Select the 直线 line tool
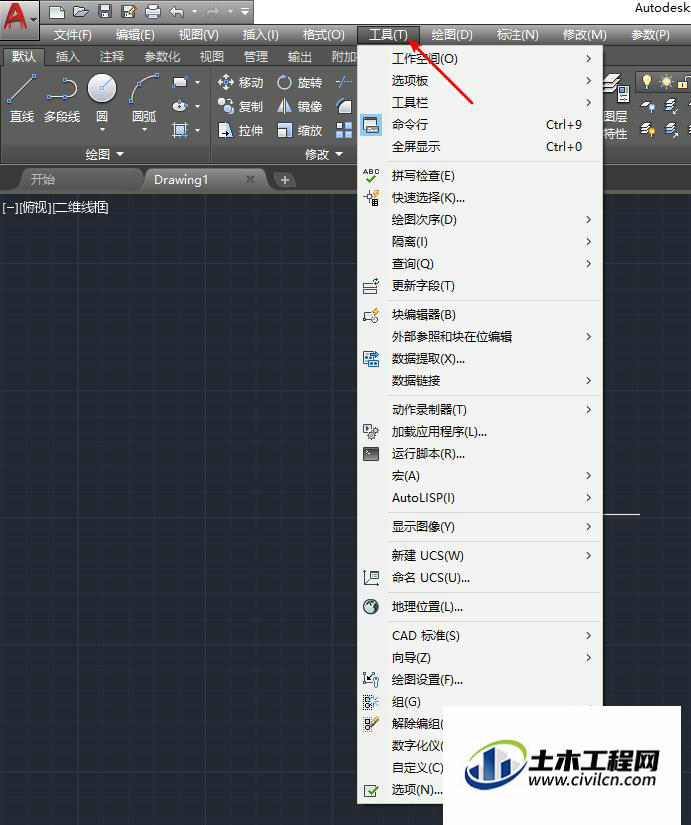The image size is (691, 825). (22, 98)
